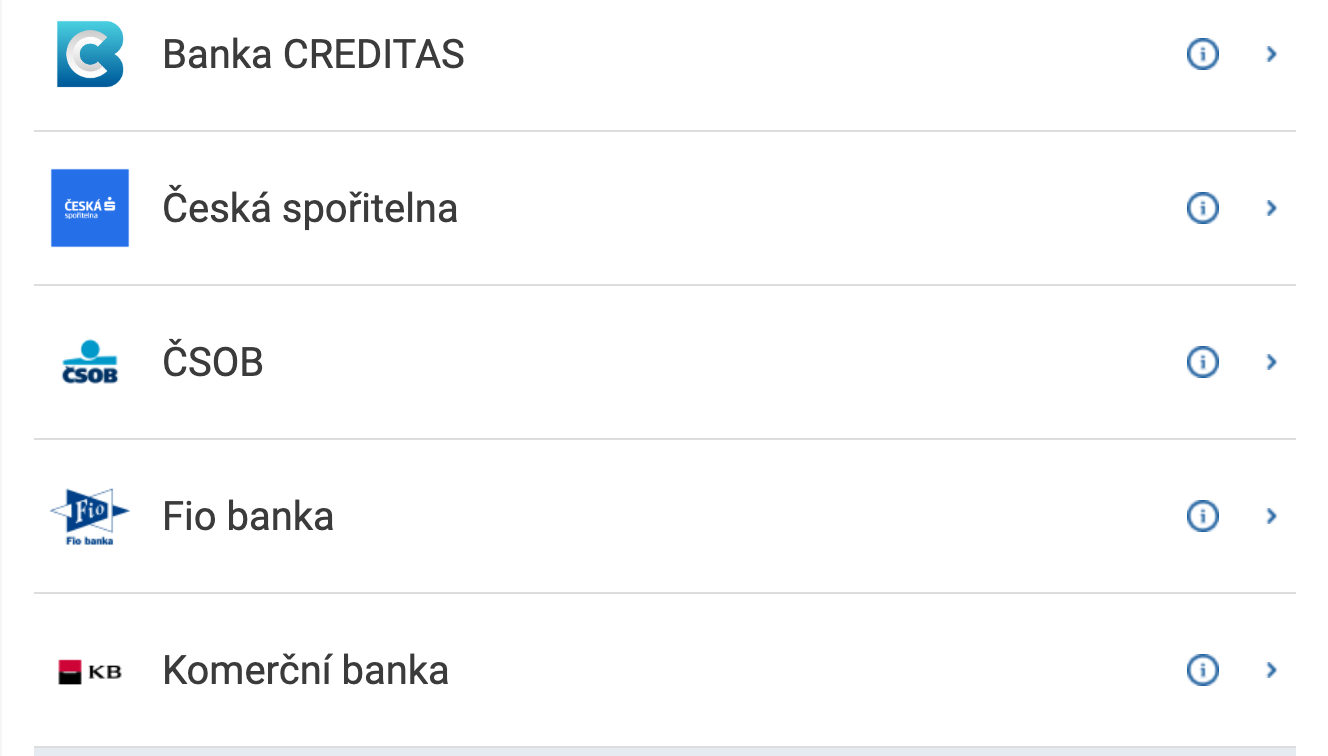
Task: Click info icon beside Komerční banka
Action: [1202, 670]
